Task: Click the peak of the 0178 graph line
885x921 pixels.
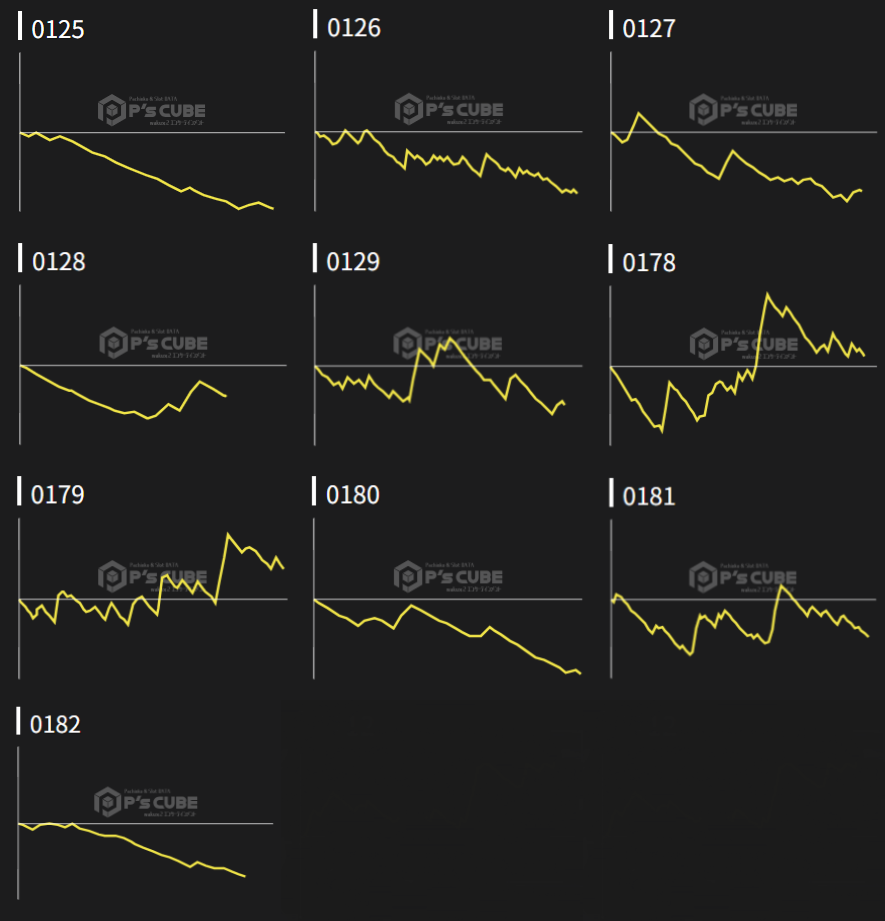Action: click(767, 294)
